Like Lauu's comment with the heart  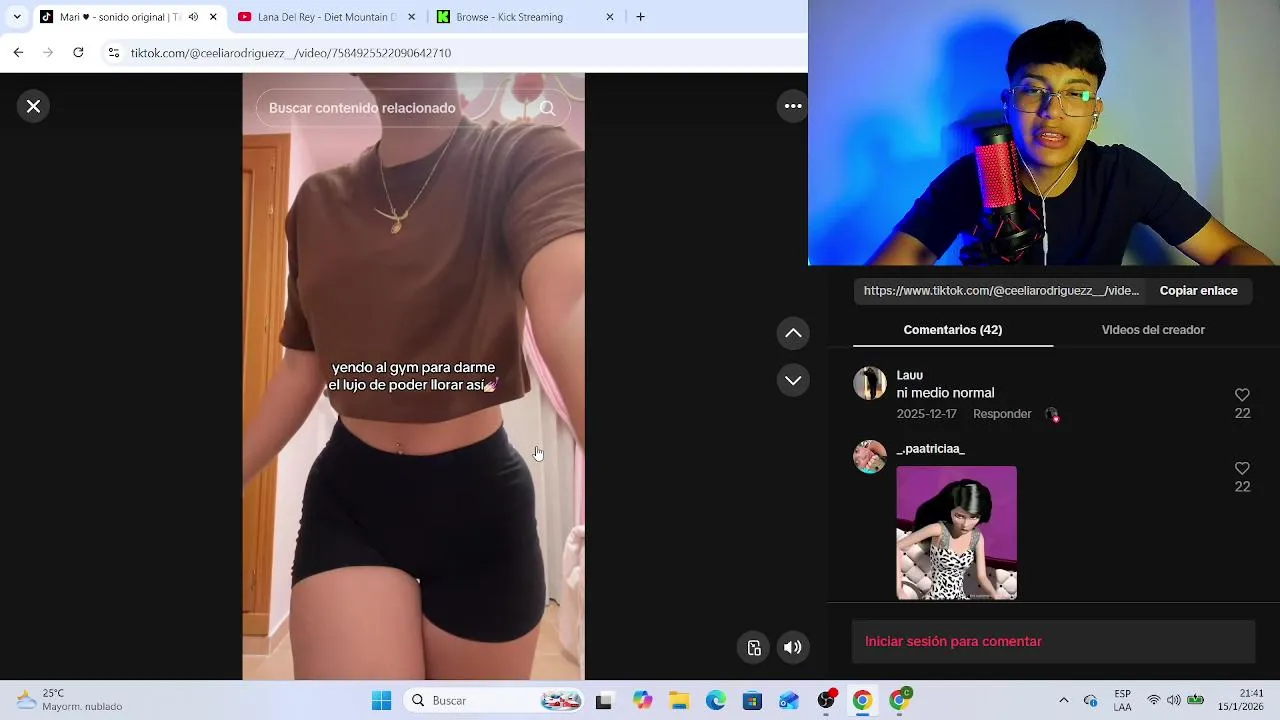pyautogui.click(x=1242, y=395)
